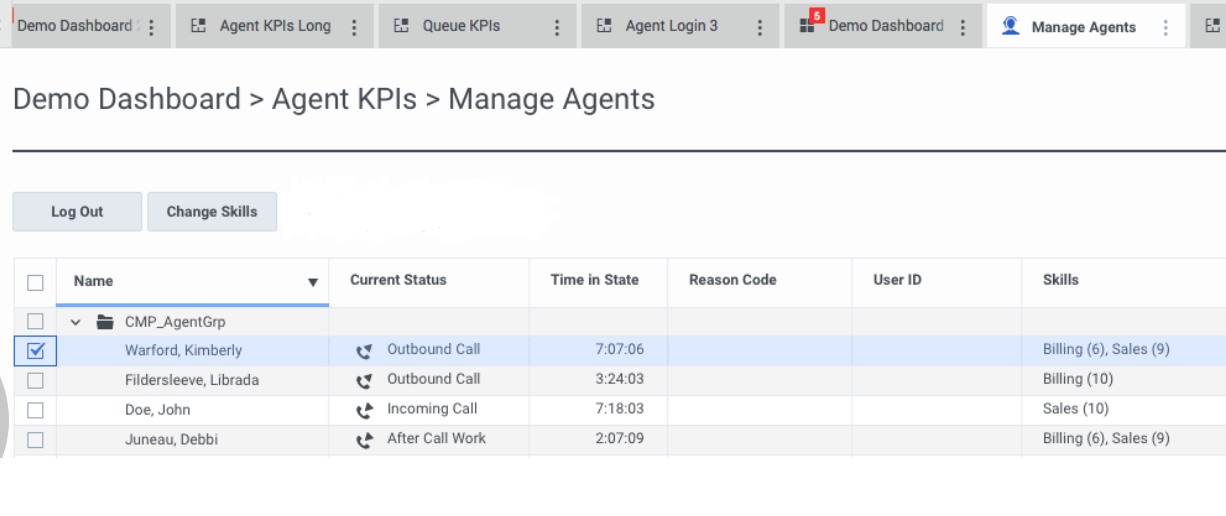Uncheck the Warford, Kimberly checkbox
The width and height of the screenshot is (1226, 516).
point(35,351)
